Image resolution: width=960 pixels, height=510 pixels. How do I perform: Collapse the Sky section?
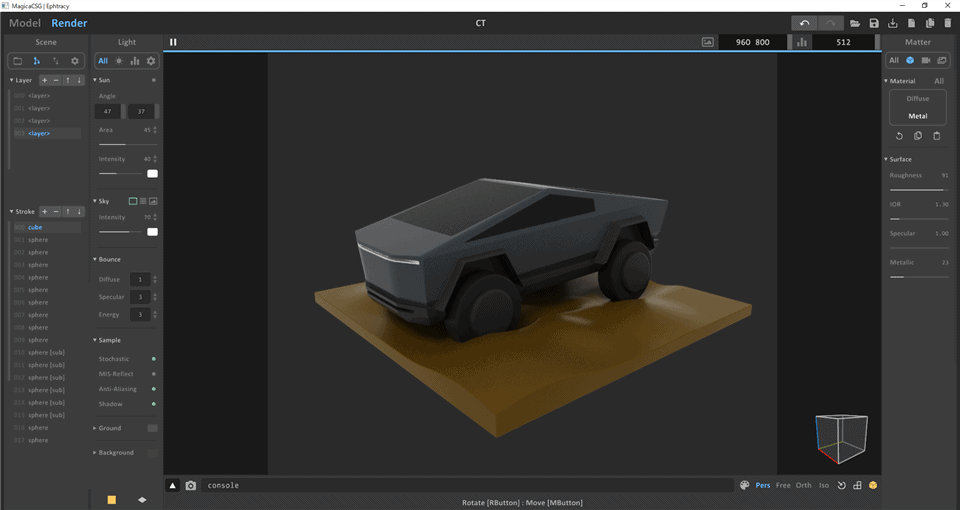95,201
